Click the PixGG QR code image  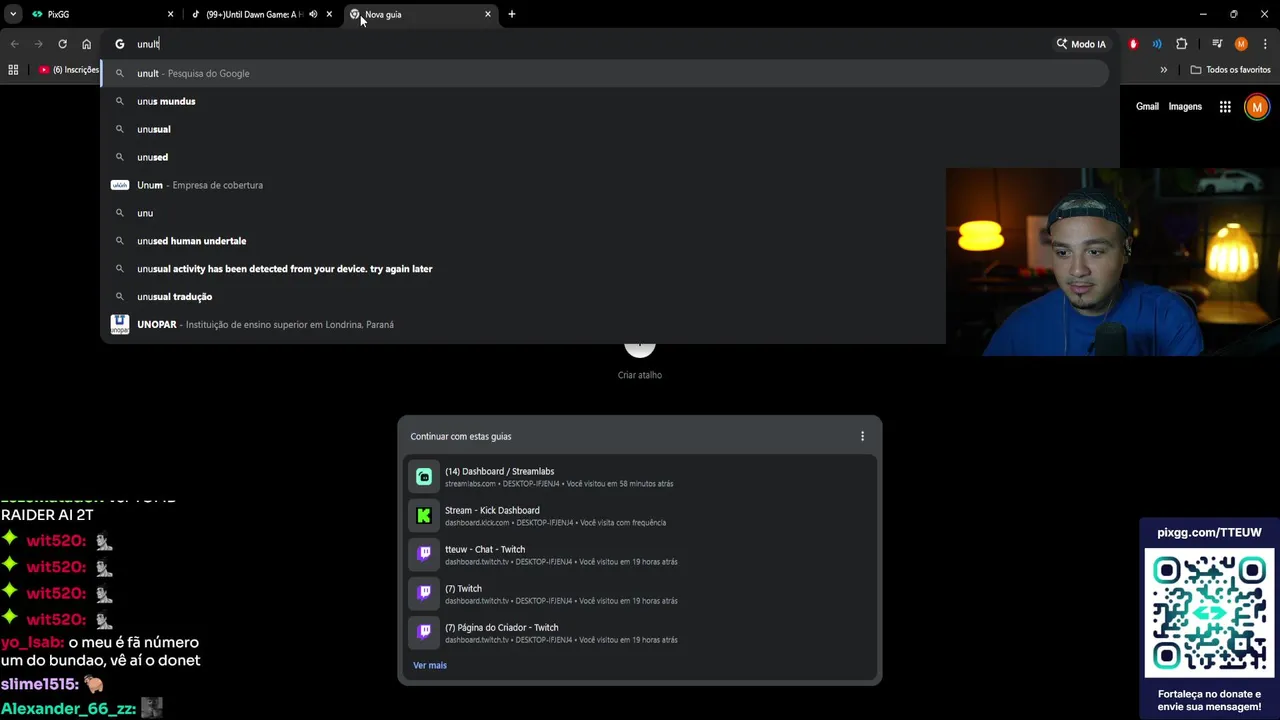(1210, 614)
